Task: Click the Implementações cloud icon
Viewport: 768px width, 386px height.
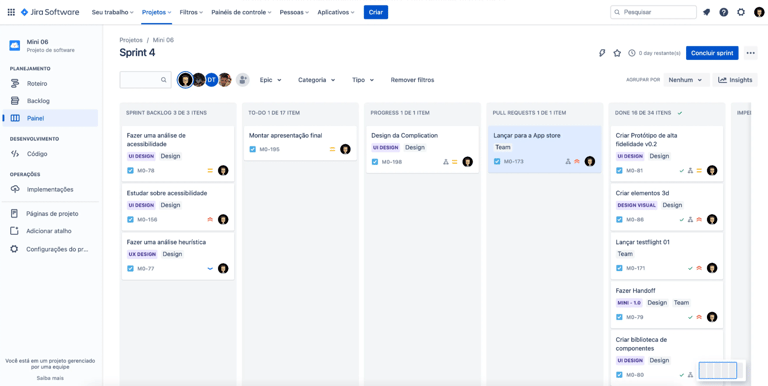Action: pos(15,189)
